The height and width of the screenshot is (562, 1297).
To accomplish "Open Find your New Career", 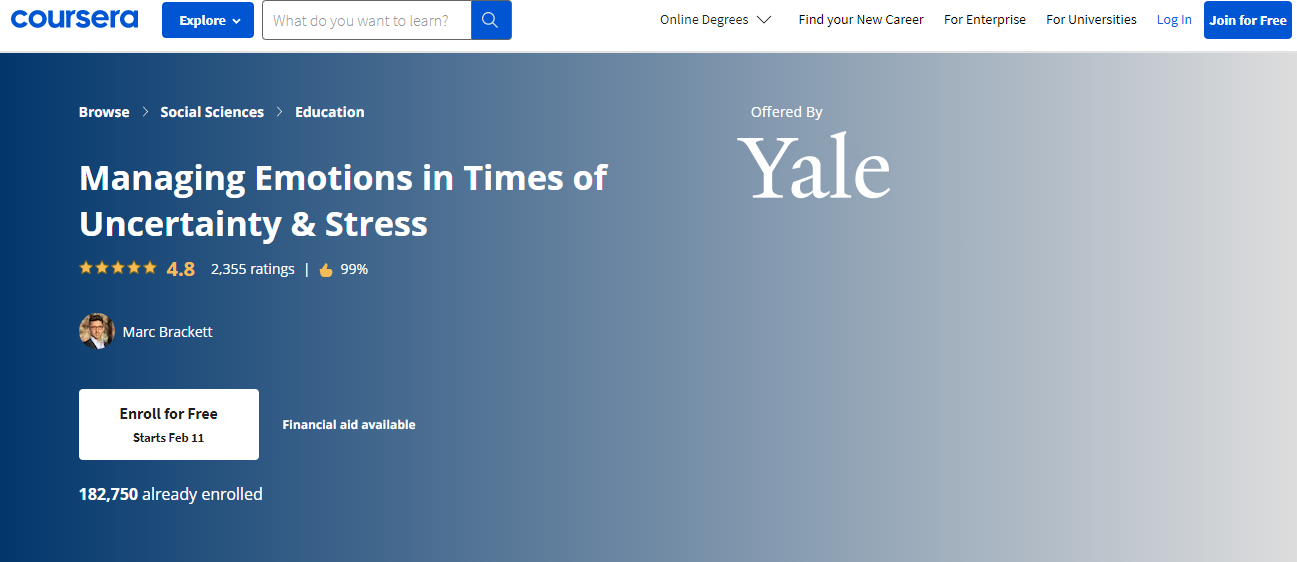I will click(x=860, y=20).
